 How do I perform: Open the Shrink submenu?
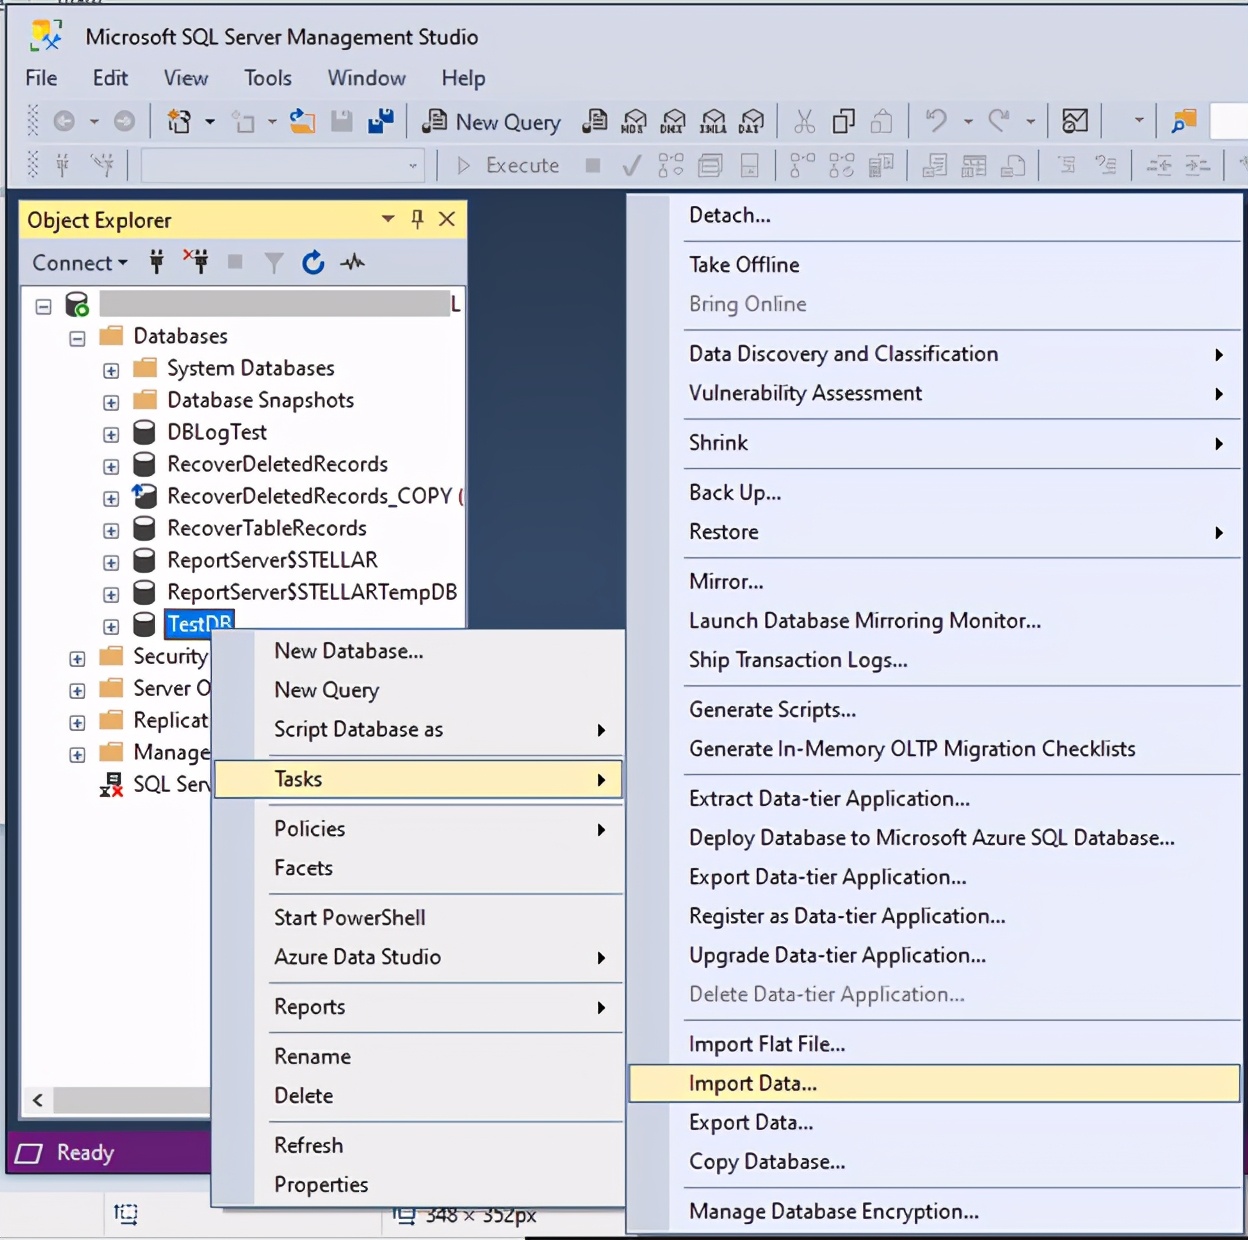click(934, 443)
